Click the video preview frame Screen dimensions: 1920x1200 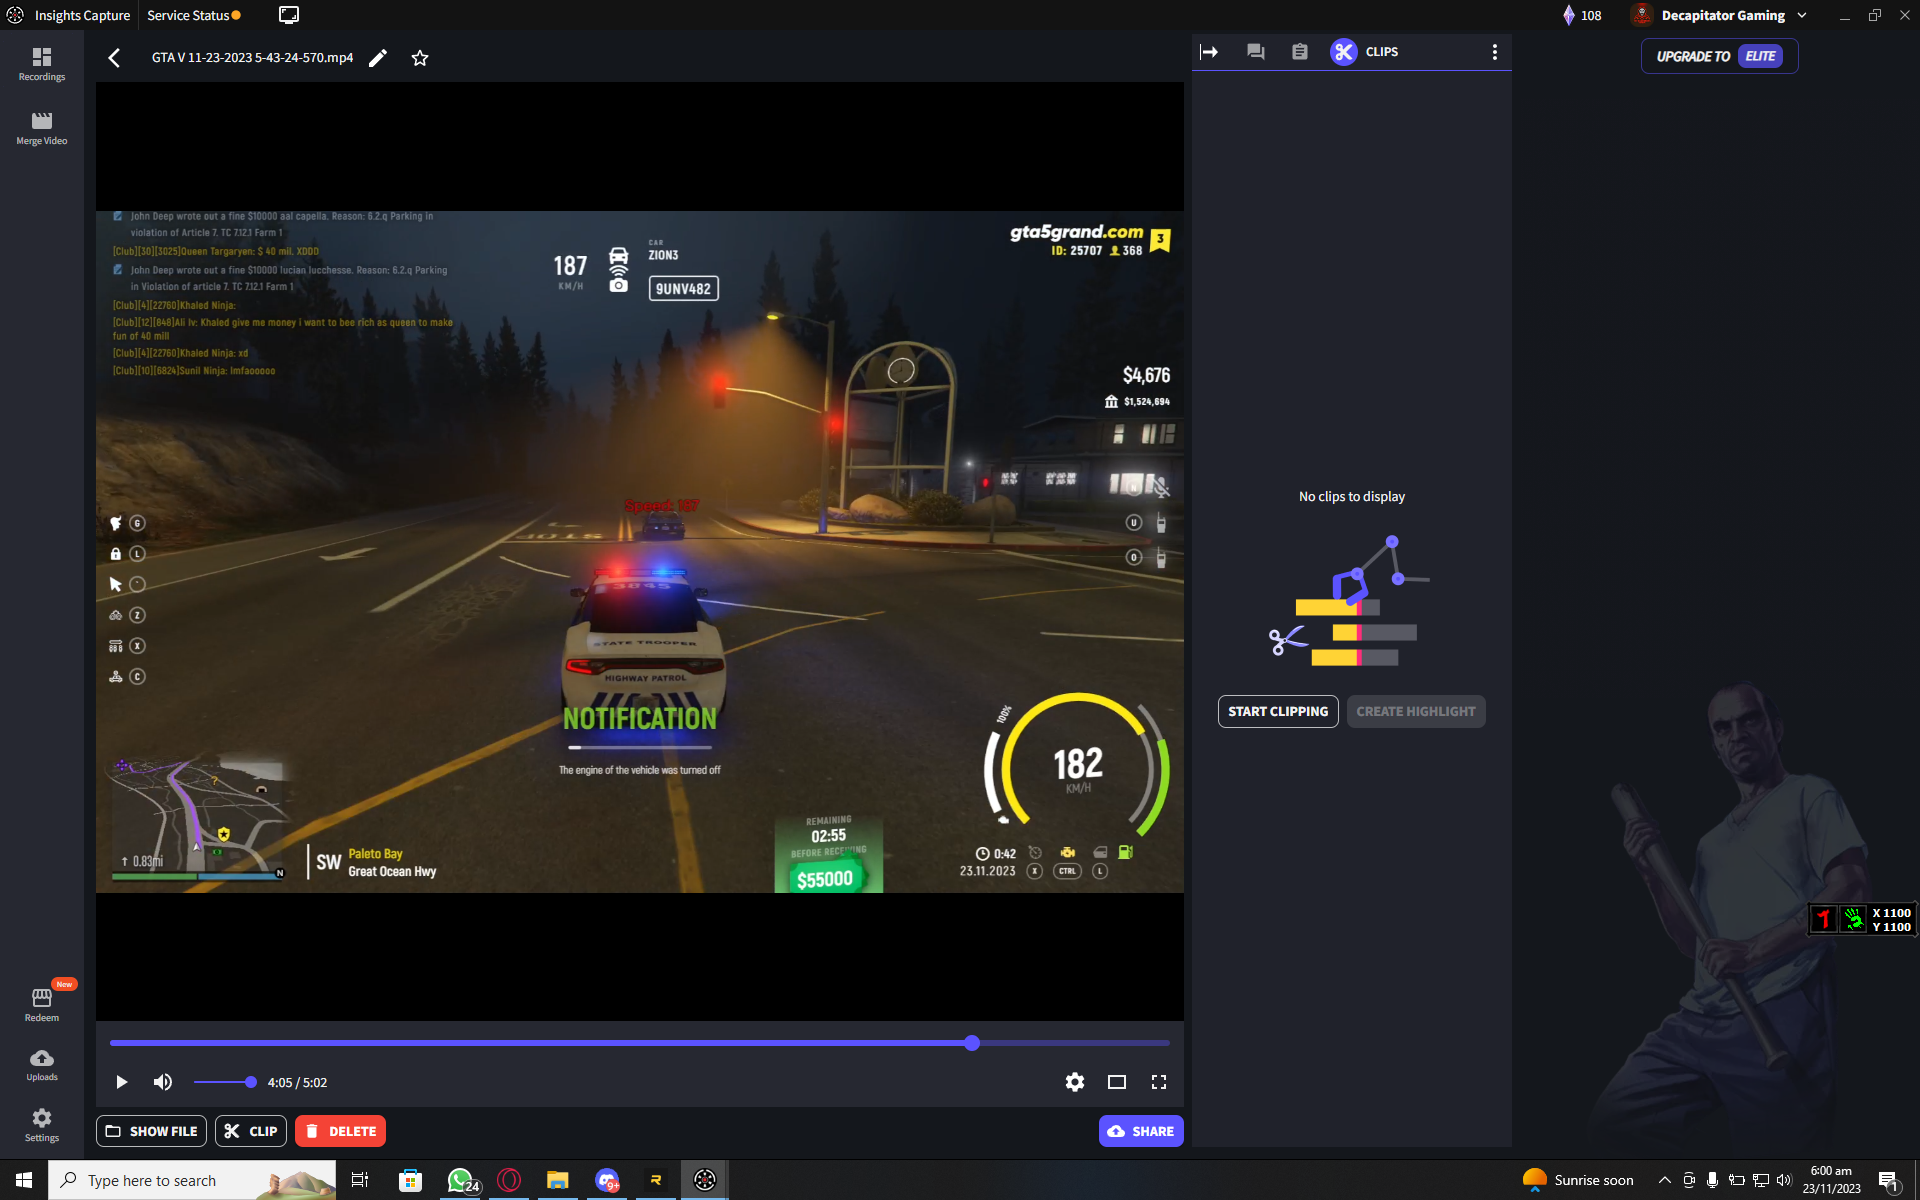pyautogui.click(x=640, y=551)
